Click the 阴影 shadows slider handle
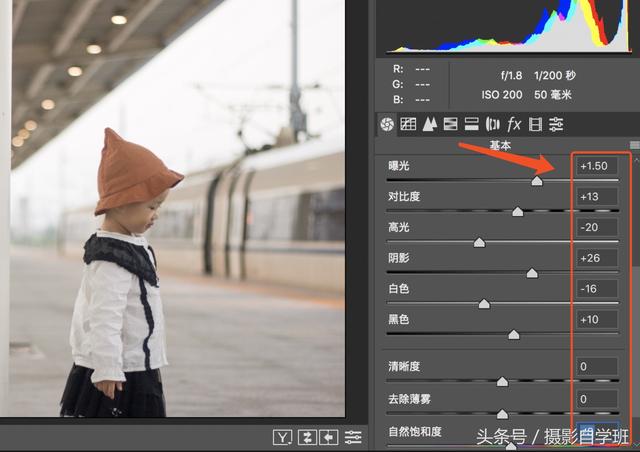 [x=532, y=273]
